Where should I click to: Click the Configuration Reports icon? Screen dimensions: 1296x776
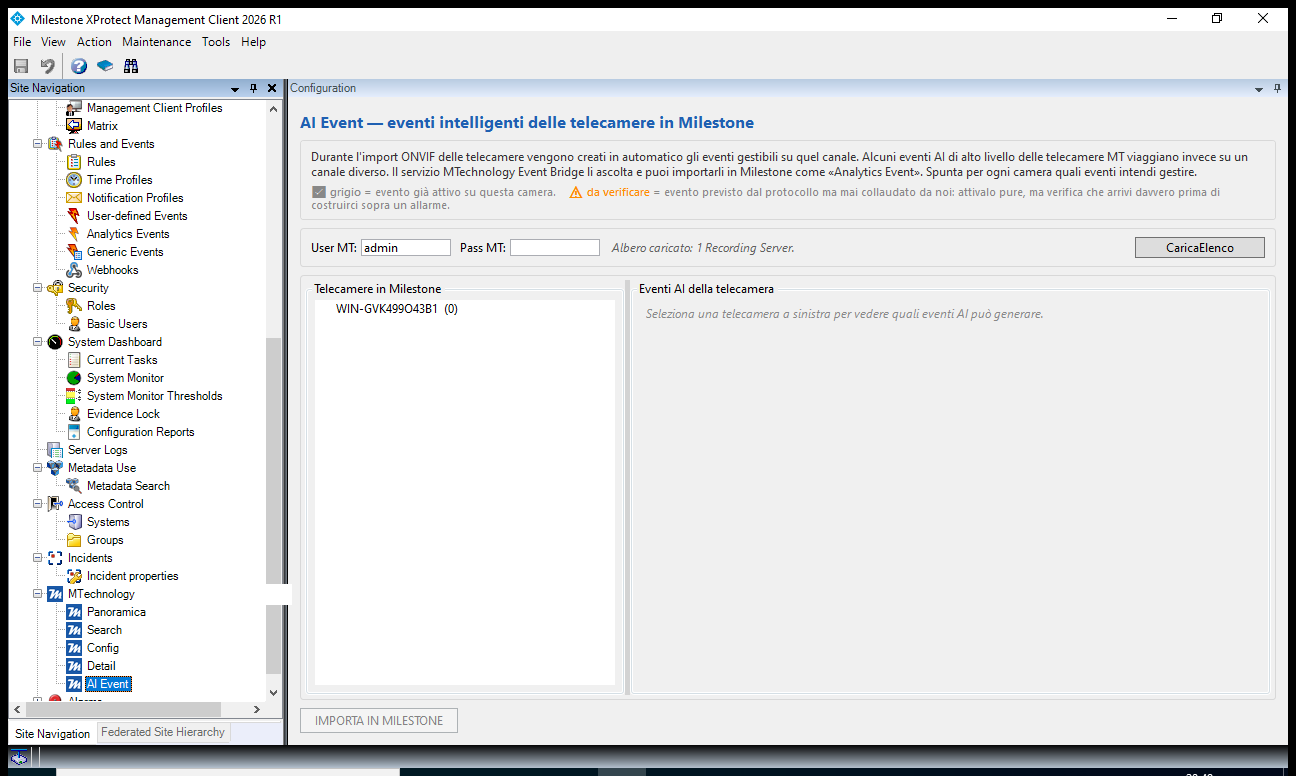(x=74, y=432)
